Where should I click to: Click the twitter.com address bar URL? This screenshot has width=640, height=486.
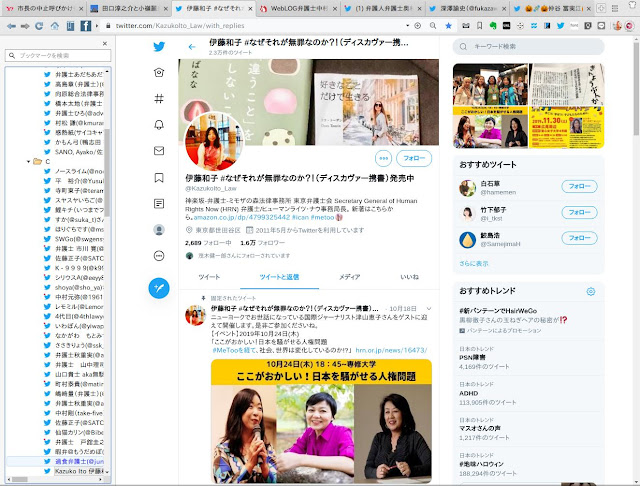[180, 26]
